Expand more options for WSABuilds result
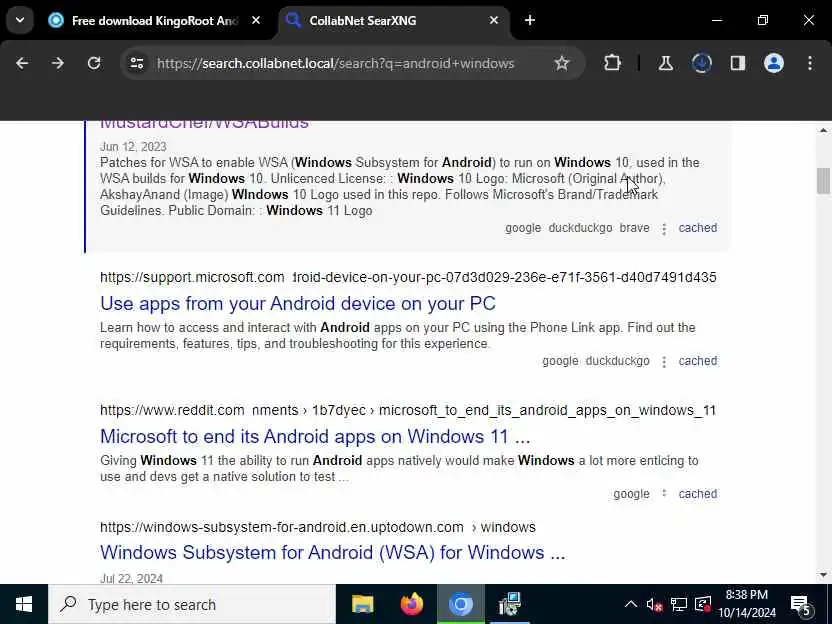Image resolution: width=832 pixels, height=624 pixels. (x=664, y=229)
